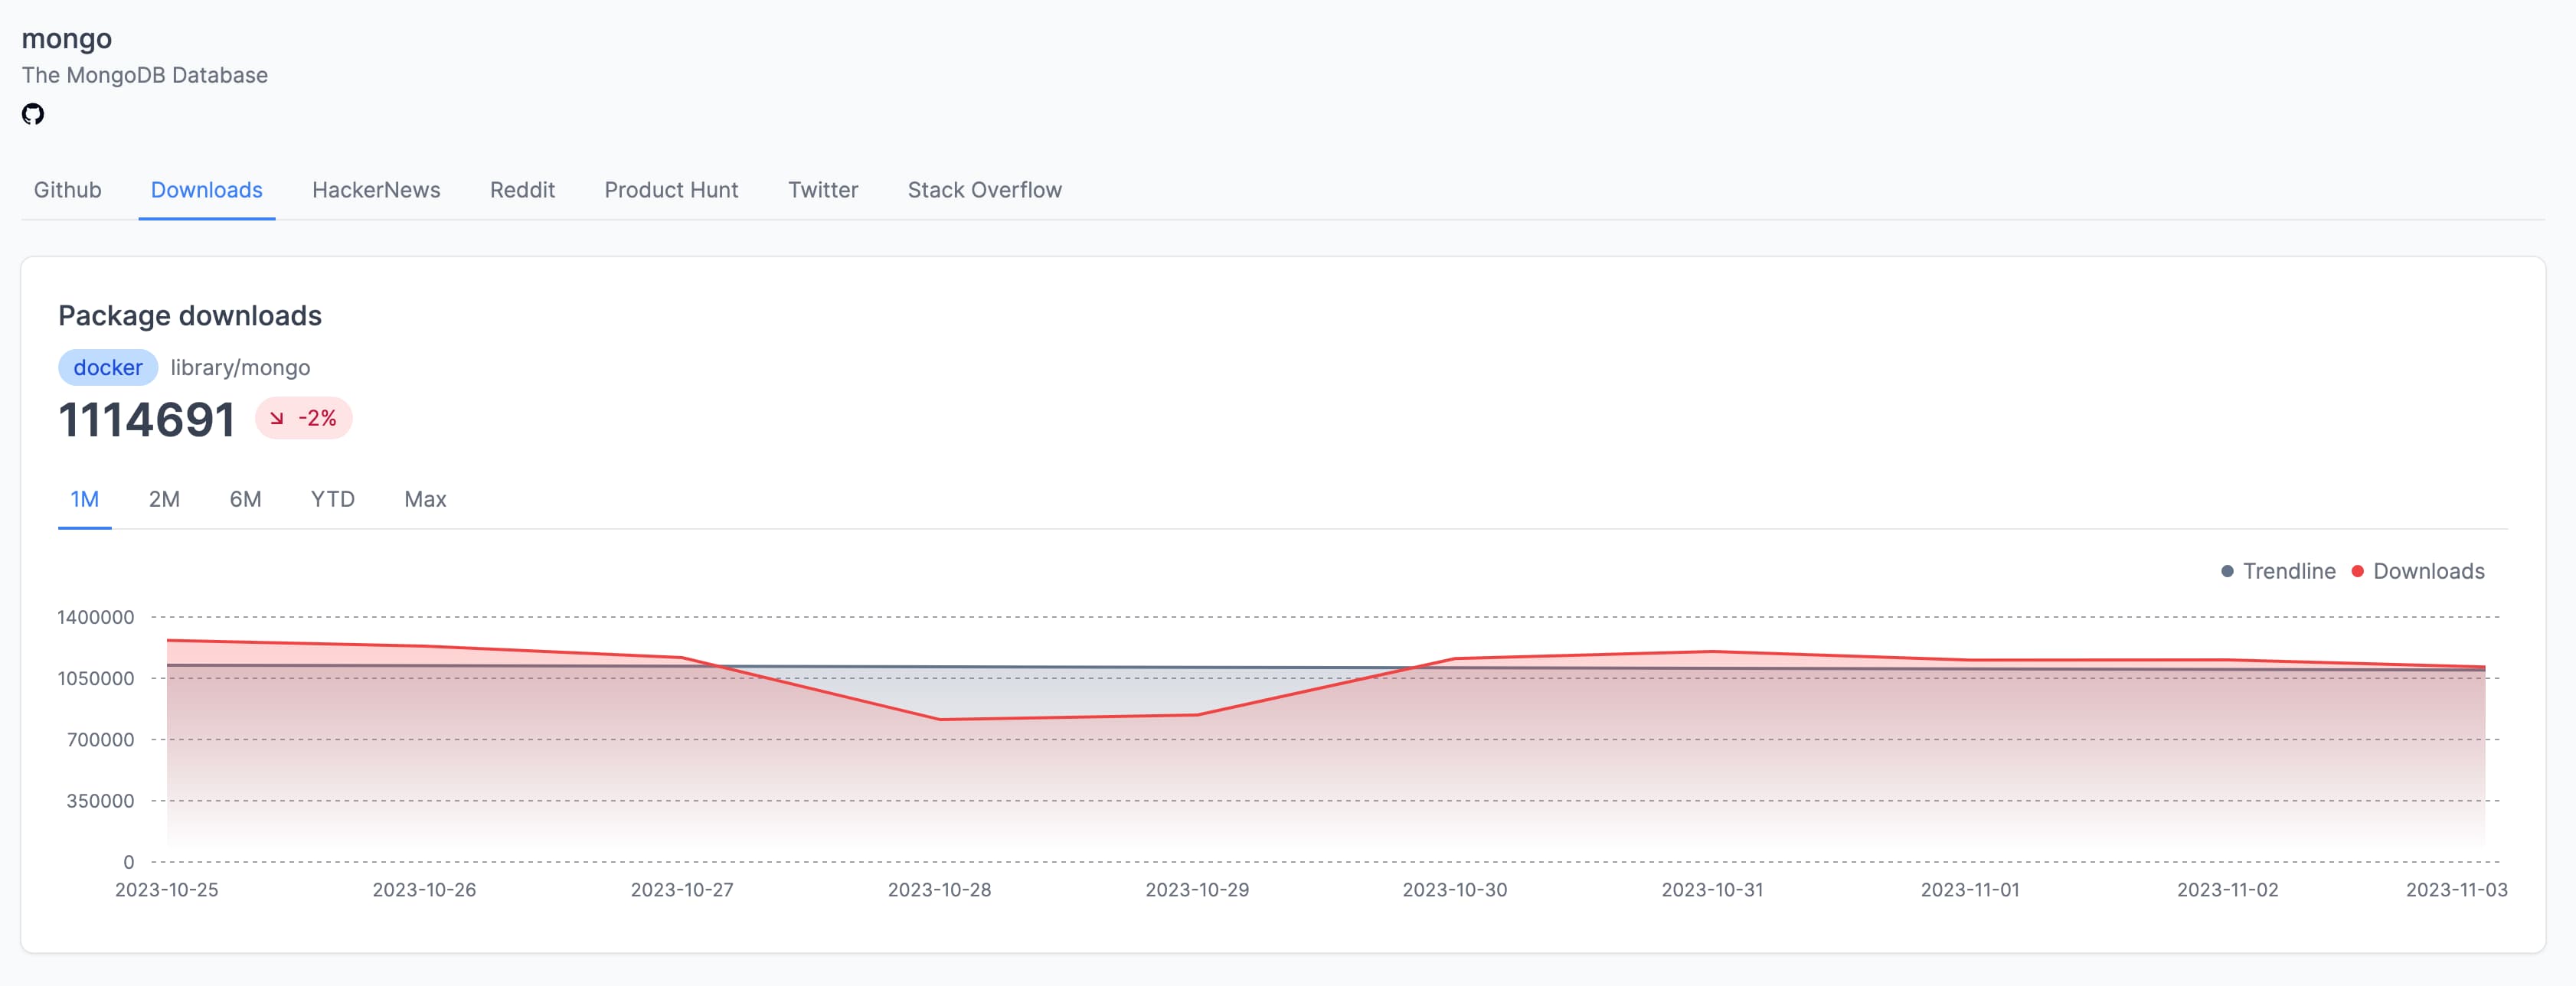Click the 1M range option
2576x986 pixels.
[84, 499]
